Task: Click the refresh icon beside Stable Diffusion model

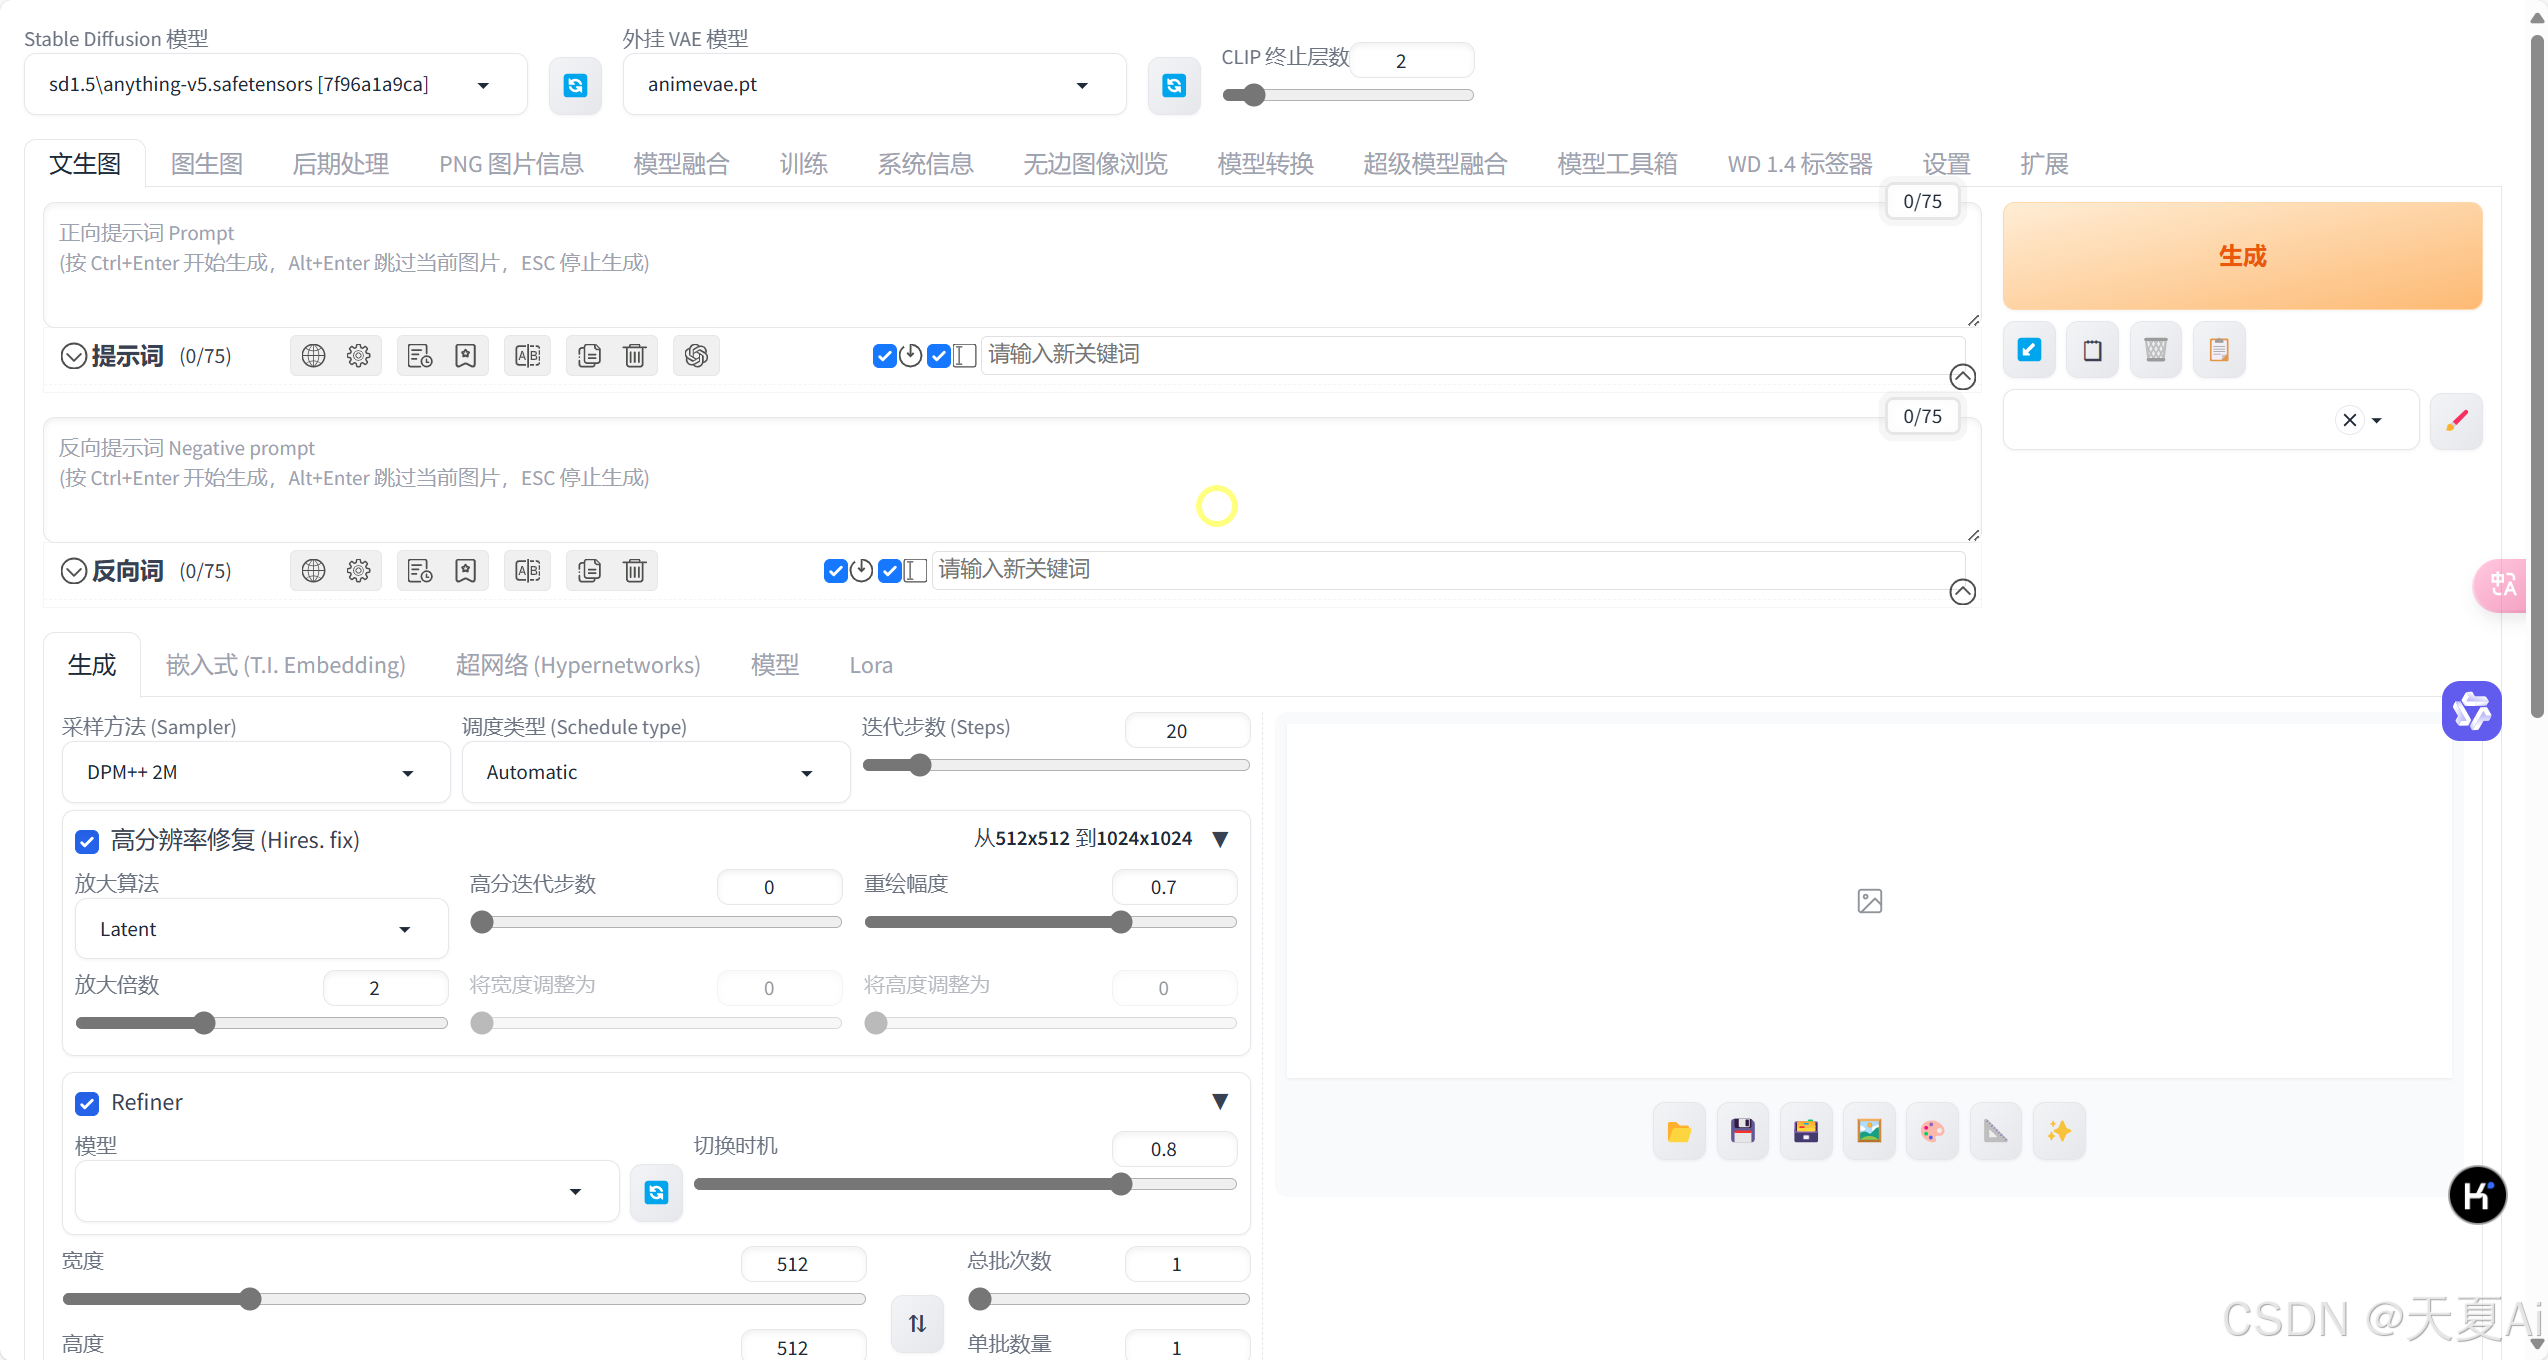Action: [575, 86]
